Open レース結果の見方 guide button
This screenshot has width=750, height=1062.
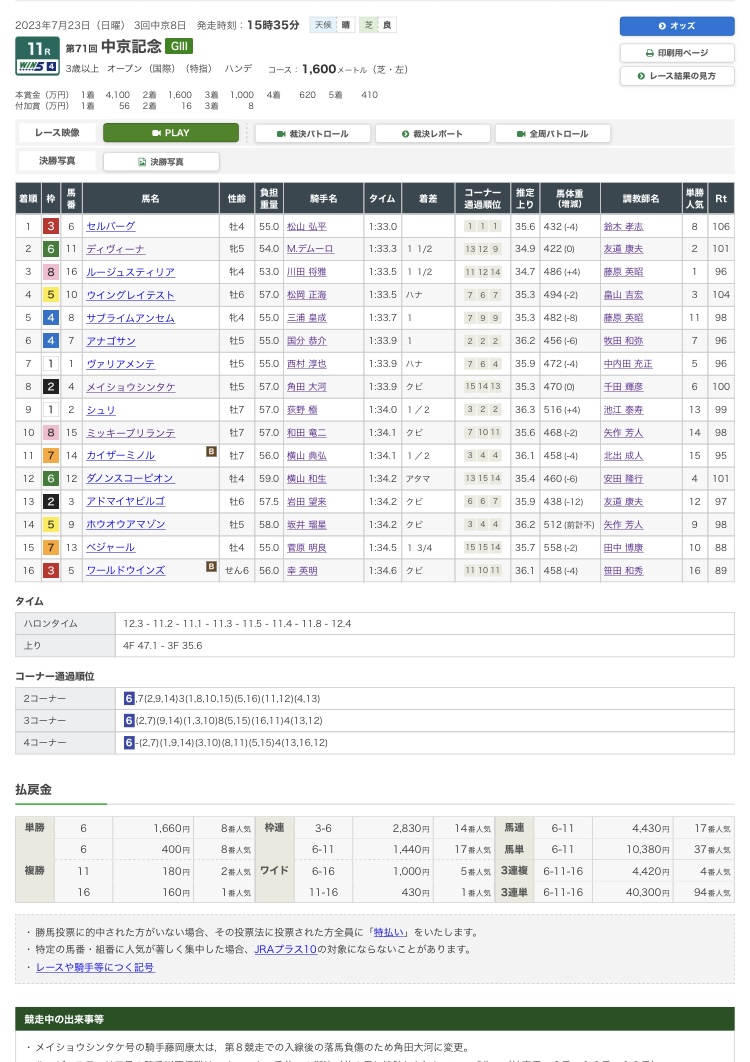click(x=677, y=76)
